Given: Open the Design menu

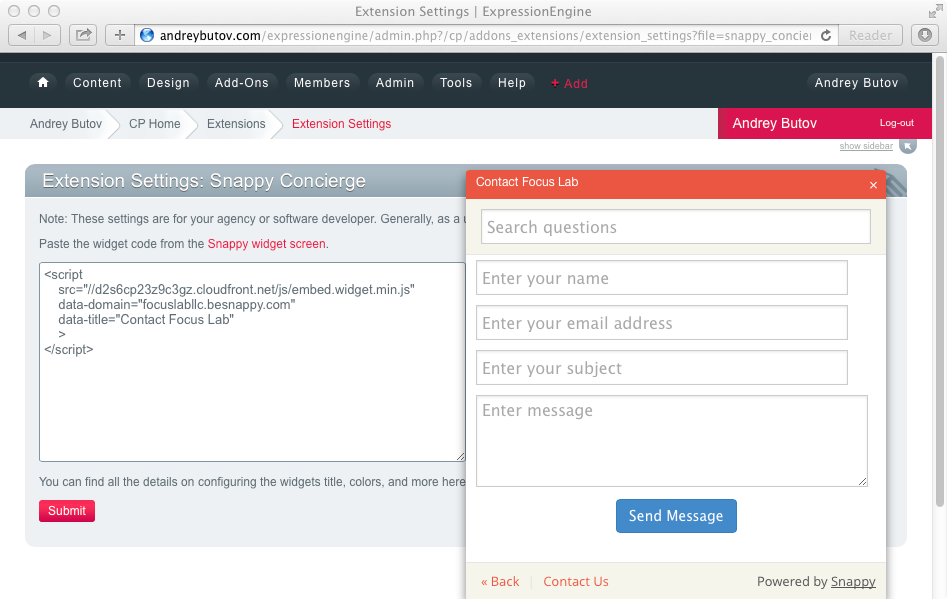Looking at the screenshot, I should (168, 83).
